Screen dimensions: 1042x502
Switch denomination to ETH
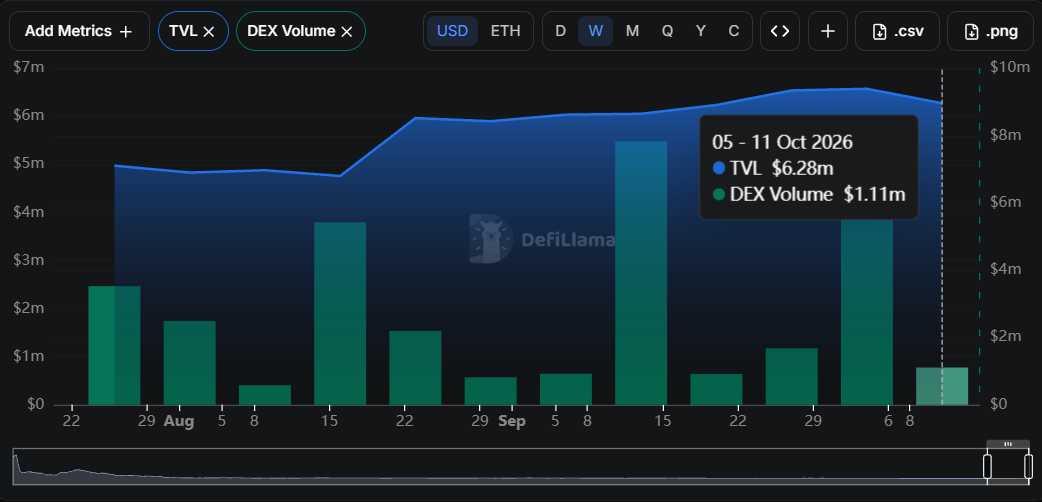505,31
